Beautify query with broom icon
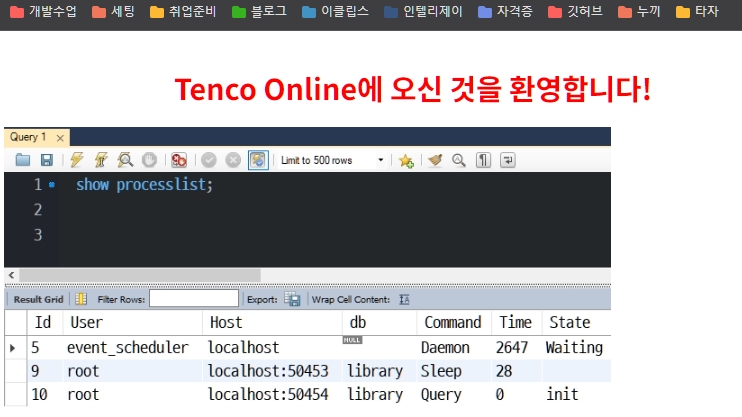The image size is (742, 417). pyautogui.click(x=435, y=160)
